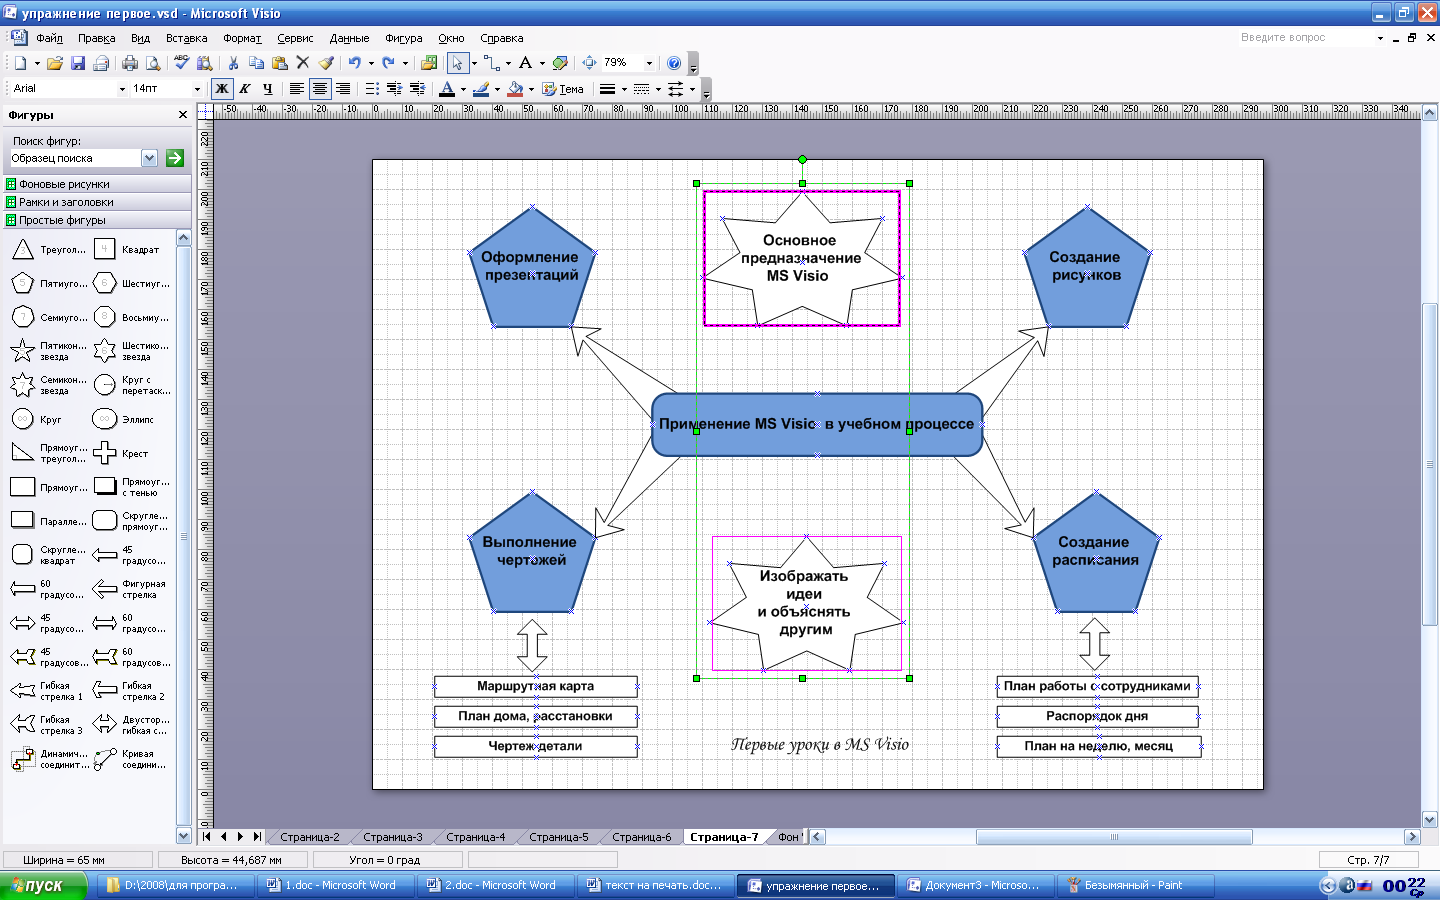Switch to the Страница-2 page tab
The image size is (1440, 900).
click(310, 837)
